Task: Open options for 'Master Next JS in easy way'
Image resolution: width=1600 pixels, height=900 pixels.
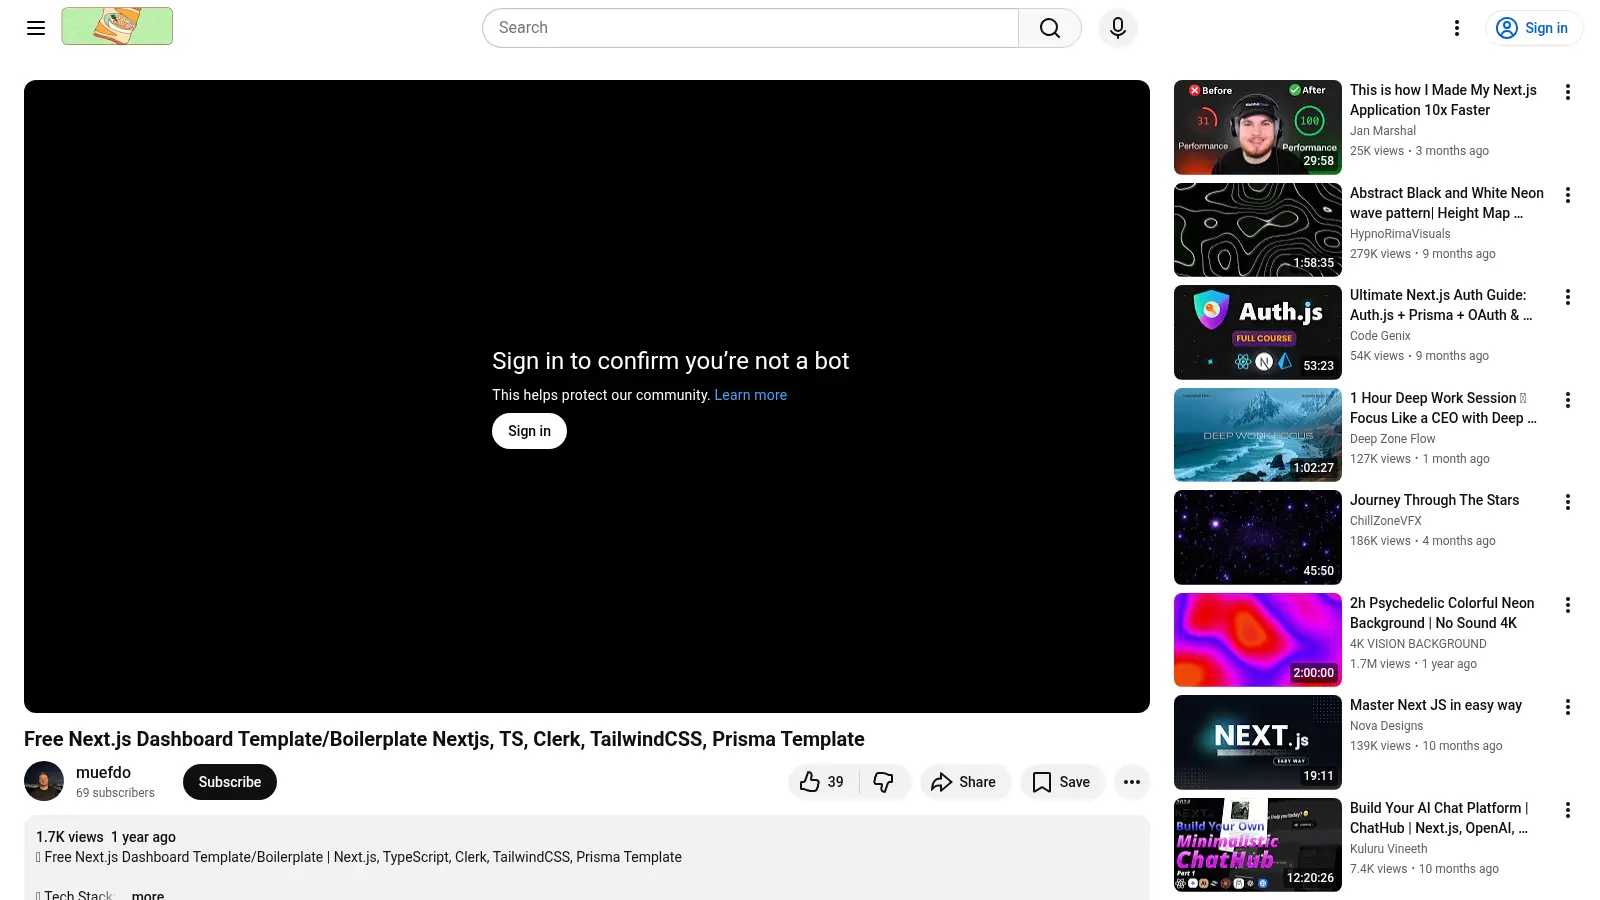Action: tap(1568, 707)
